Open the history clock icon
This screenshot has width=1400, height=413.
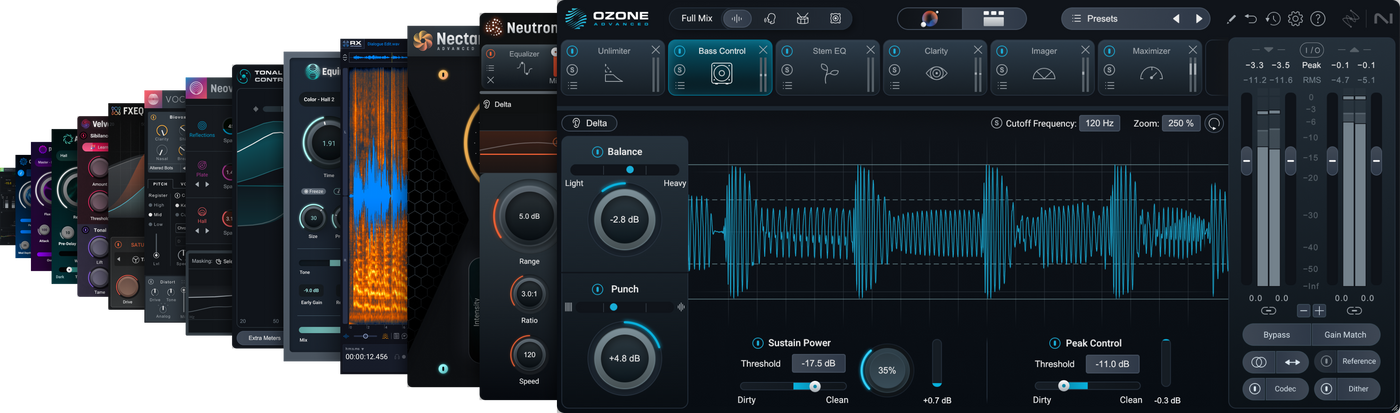1273,19
